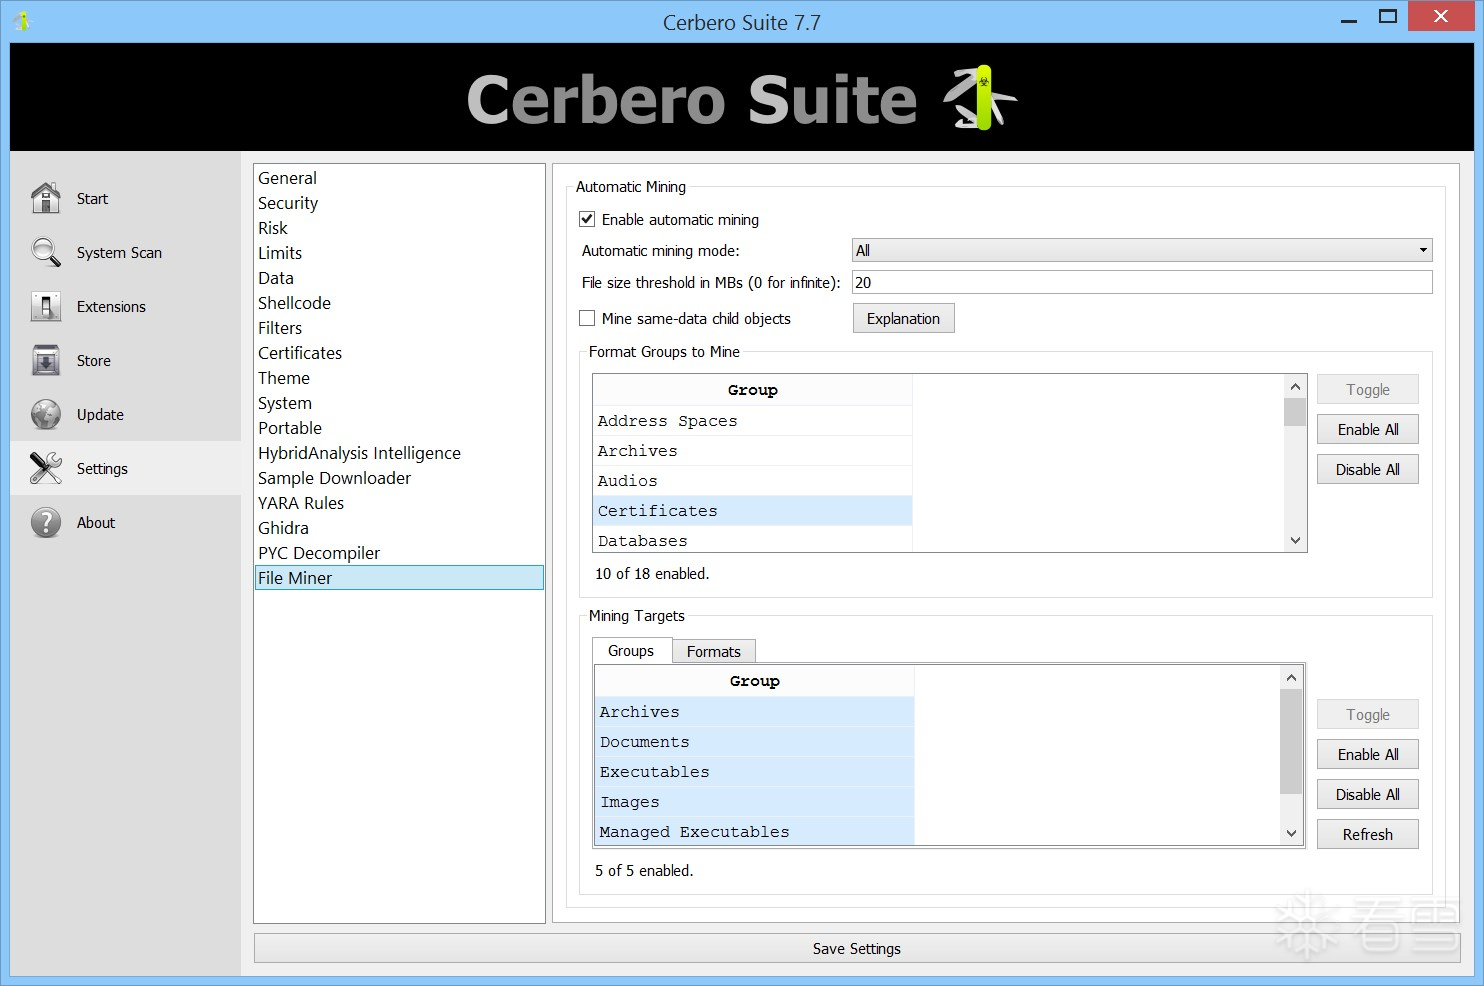The width and height of the screenshot is (1484, 986).
Task: Open the Automatic mining mode dropdown
Action: (x=1142, y=250)
